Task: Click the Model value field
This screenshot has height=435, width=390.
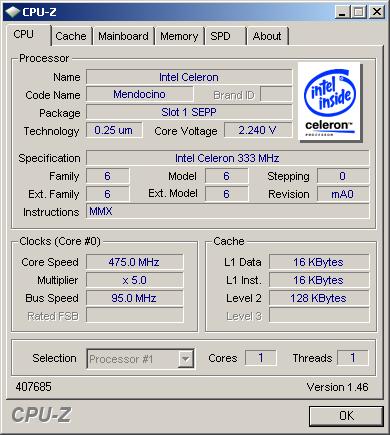Action: [x=227, y=176]
